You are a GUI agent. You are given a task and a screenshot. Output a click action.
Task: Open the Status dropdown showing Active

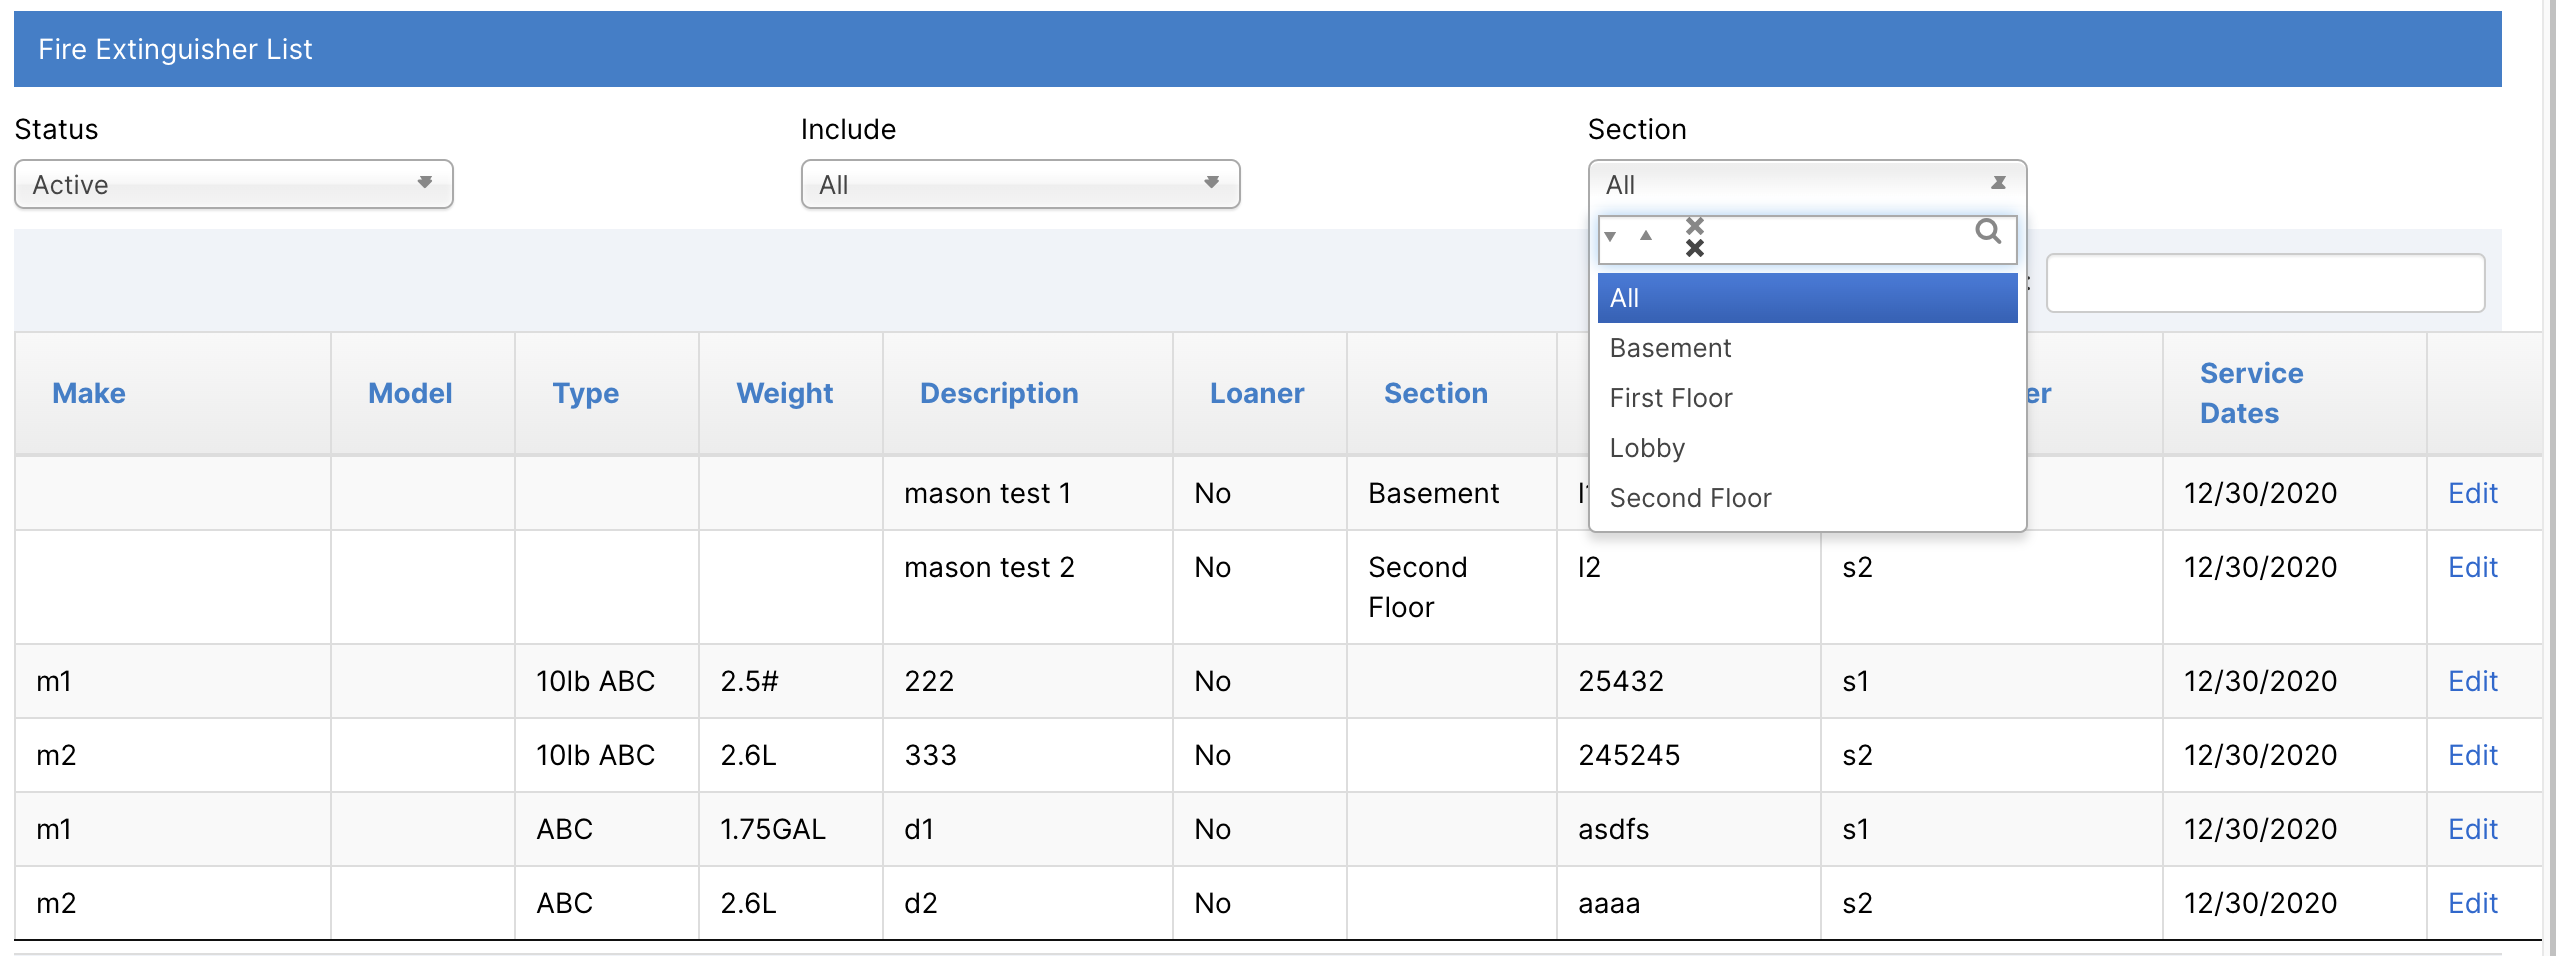pos(233,184)
